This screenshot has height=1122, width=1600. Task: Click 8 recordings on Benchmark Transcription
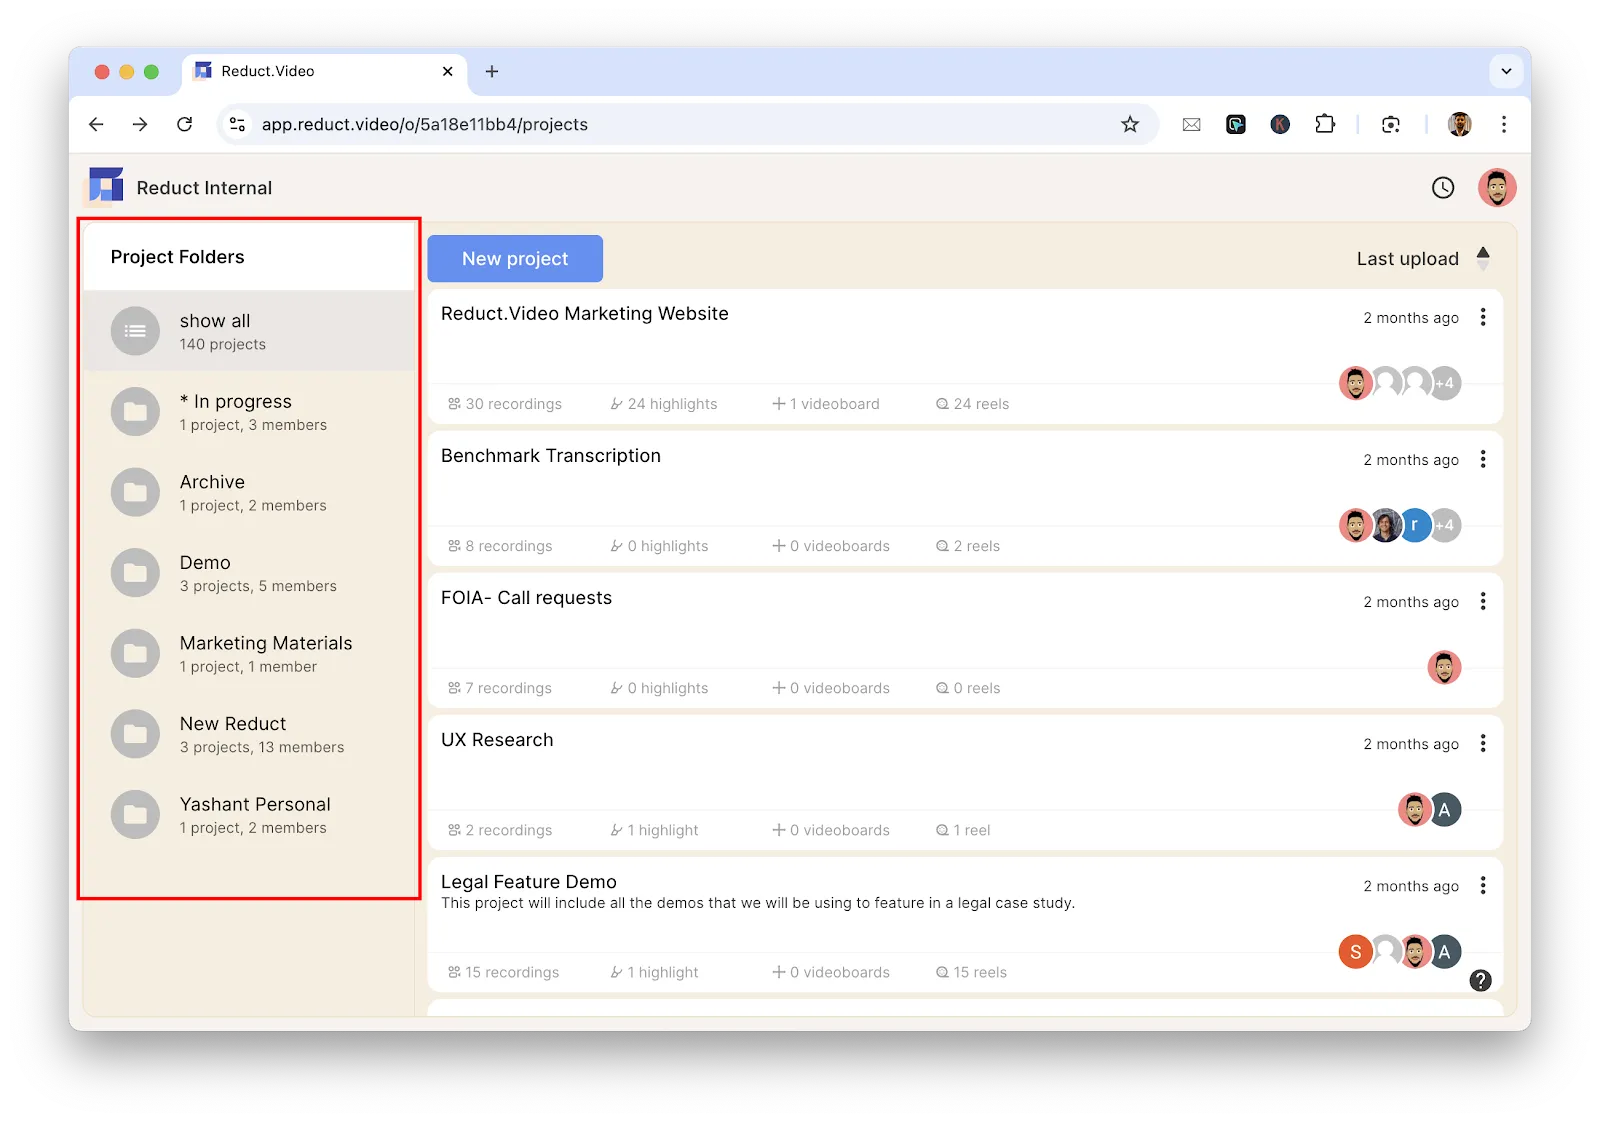click(x=500, y=546)
